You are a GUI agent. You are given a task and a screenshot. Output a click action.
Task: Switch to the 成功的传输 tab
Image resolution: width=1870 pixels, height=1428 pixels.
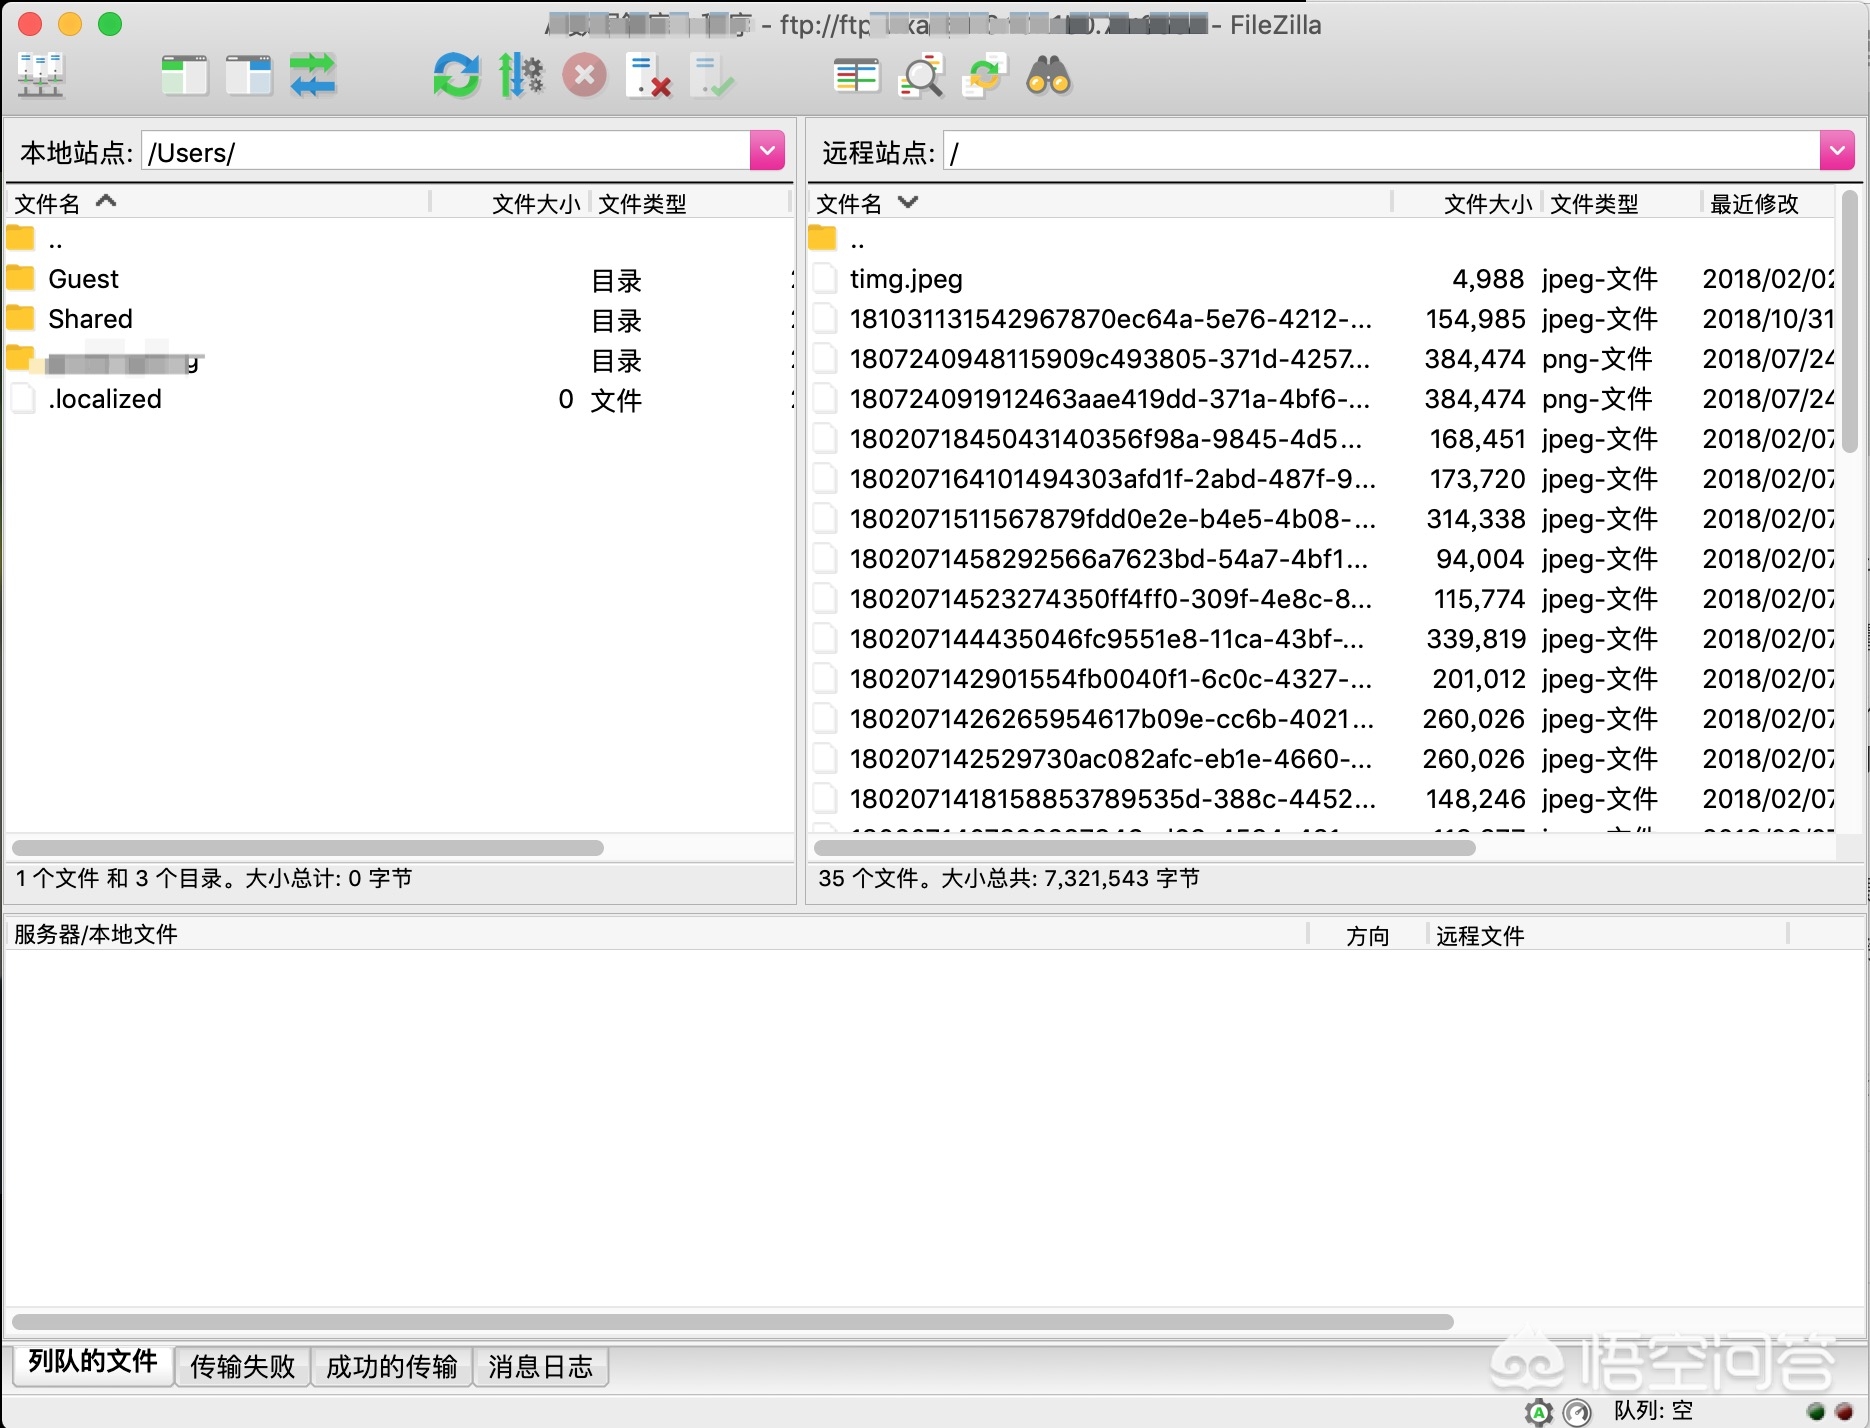[392, 1366]
